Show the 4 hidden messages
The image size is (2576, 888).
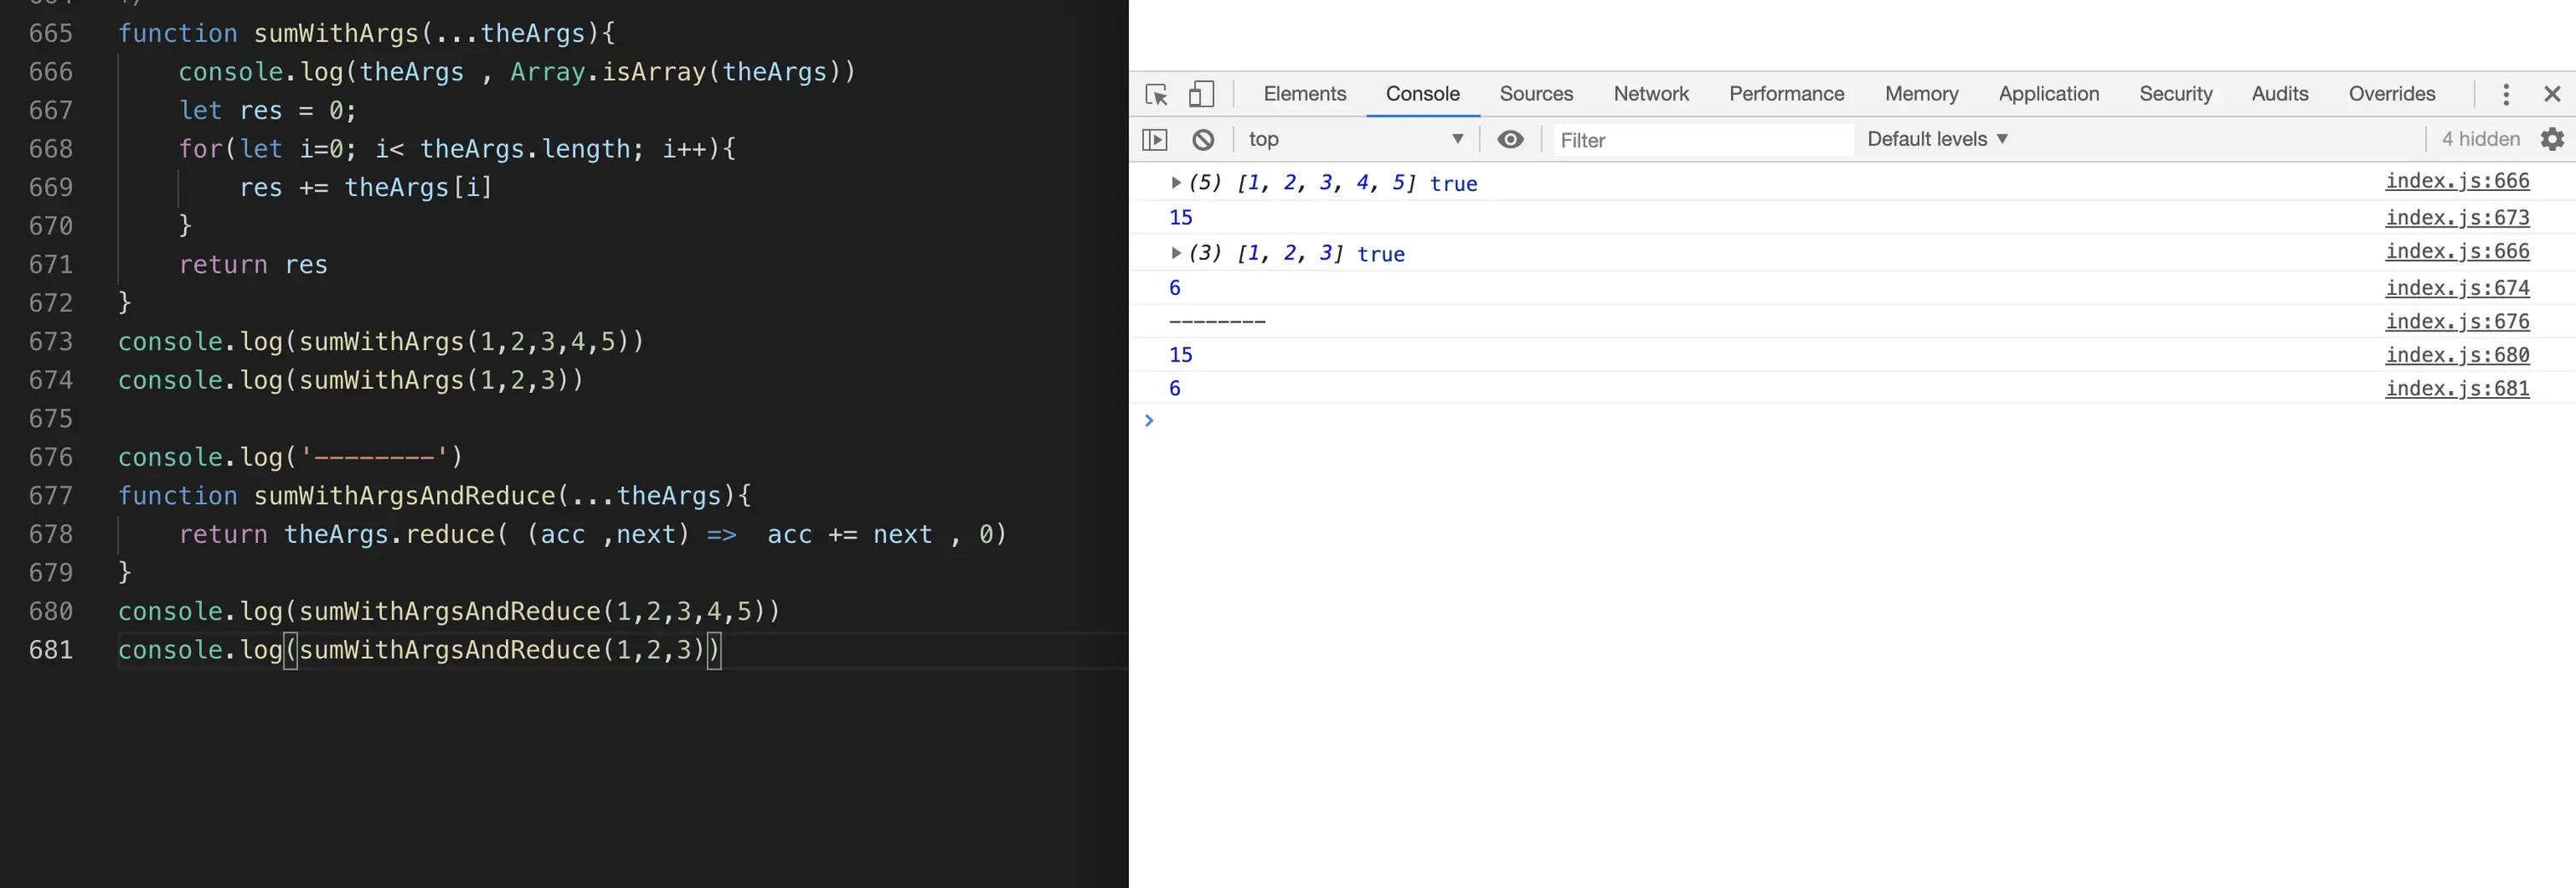point(2480,139)
